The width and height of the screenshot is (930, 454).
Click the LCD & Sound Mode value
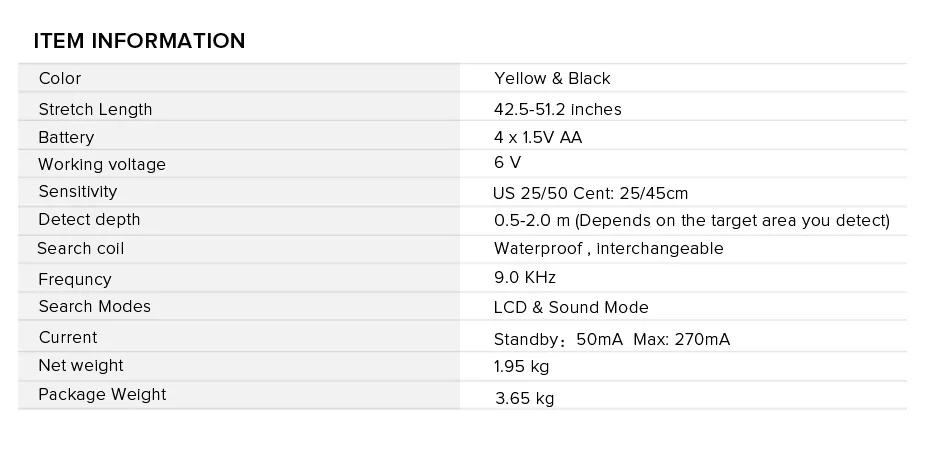coord(571,307)
